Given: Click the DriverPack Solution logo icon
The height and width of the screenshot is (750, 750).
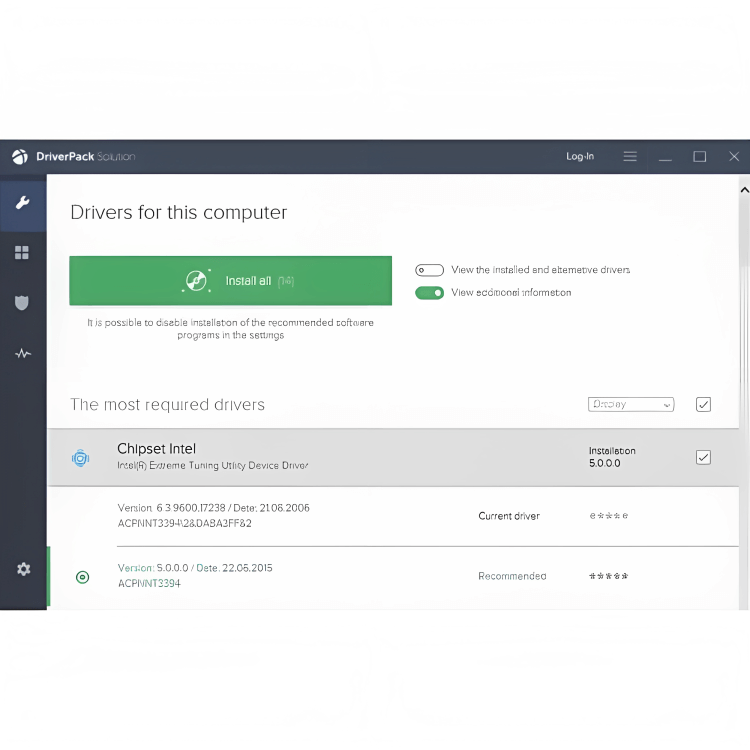Looking at the screenshot, I should 20,157.
